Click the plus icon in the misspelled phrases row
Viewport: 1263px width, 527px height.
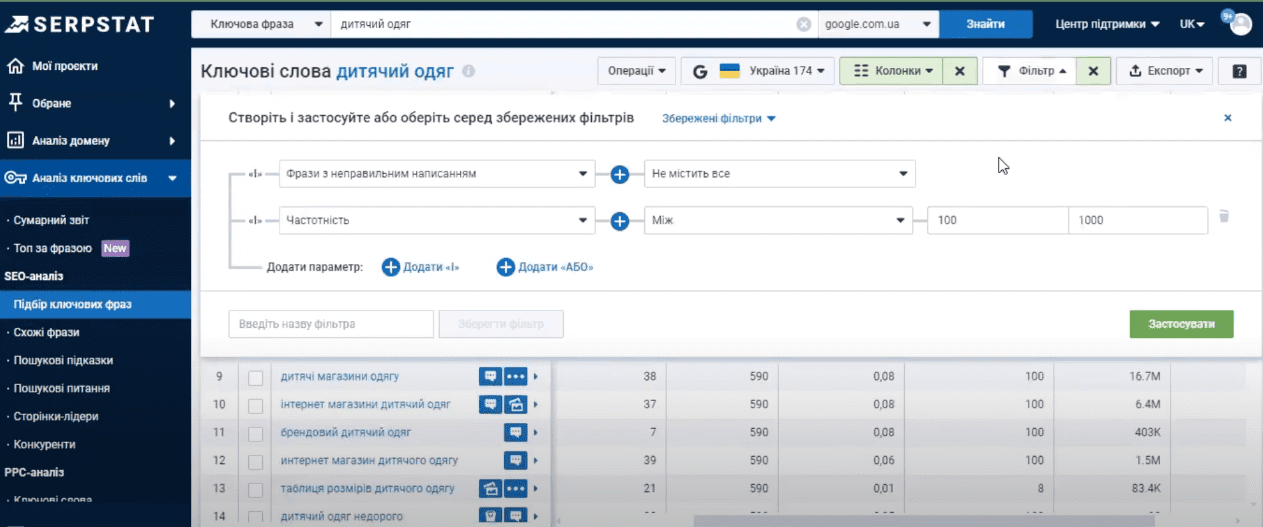tap(619, 174)
